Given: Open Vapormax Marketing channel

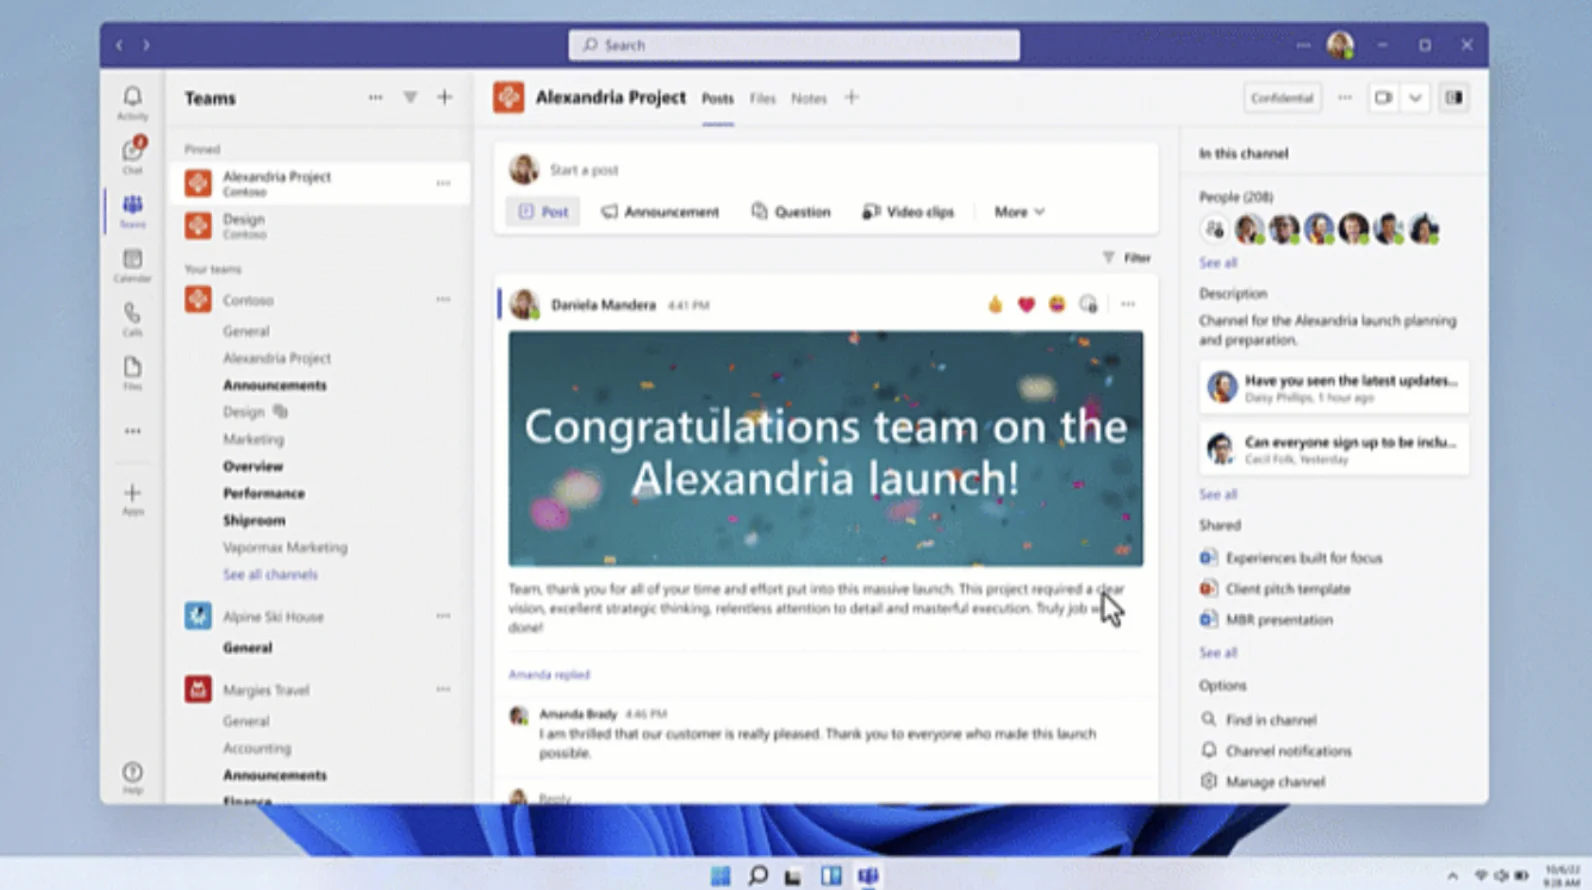Looking at the screenshot, I should coord(285,547).
